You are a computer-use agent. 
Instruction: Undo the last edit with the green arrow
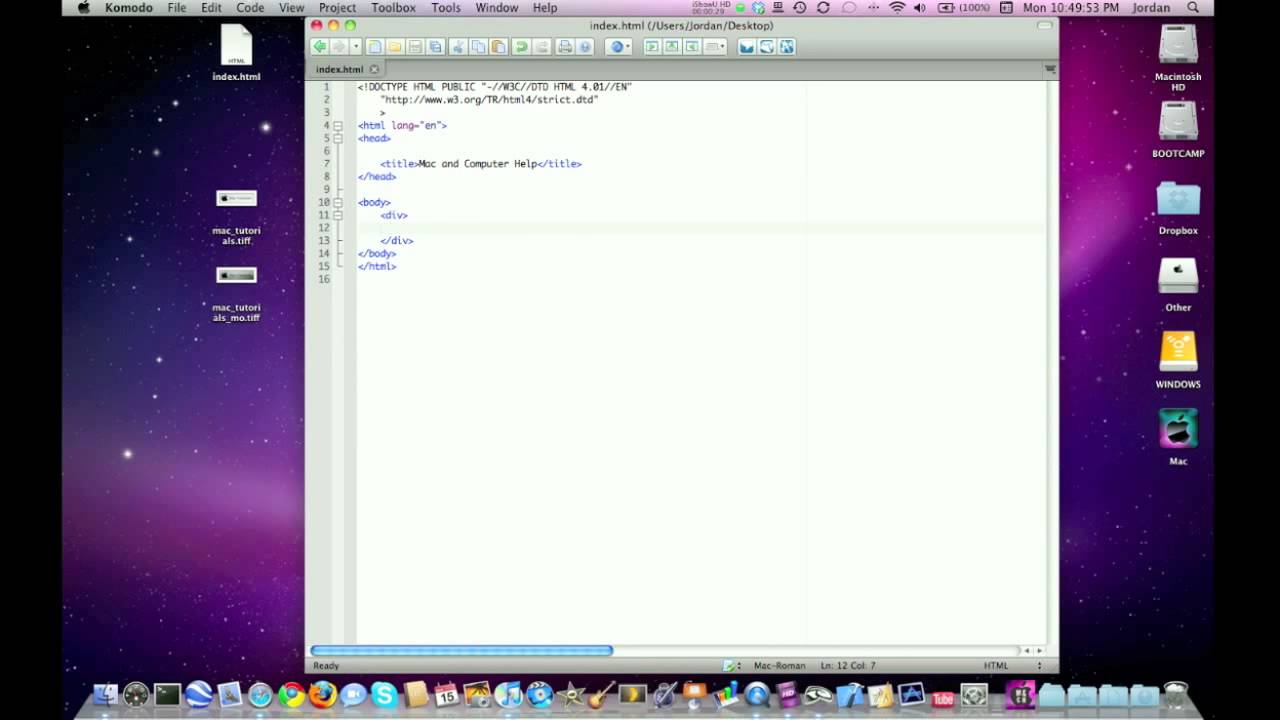[520, 46]
